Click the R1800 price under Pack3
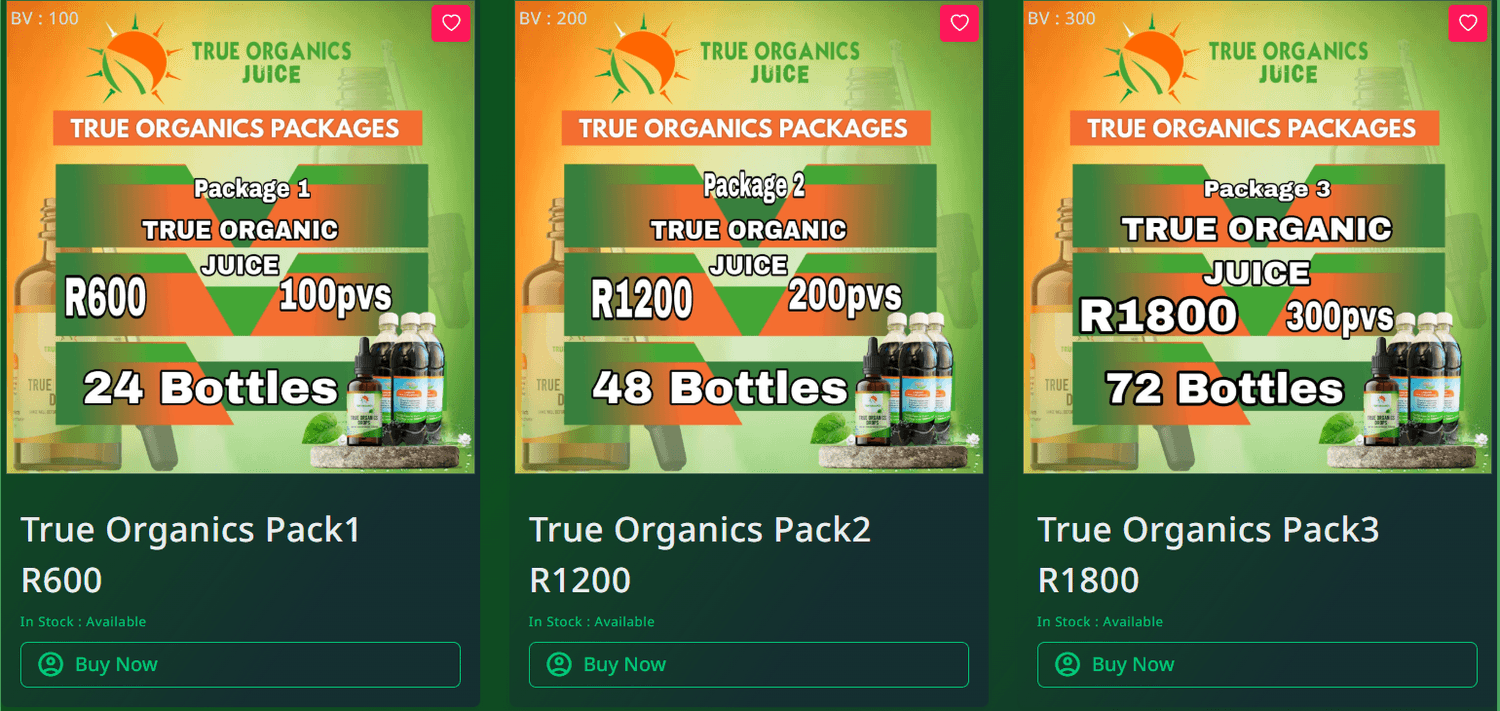Viewport: 1500px width, 711px height. pyautogui.click(x=1088, y=580)
